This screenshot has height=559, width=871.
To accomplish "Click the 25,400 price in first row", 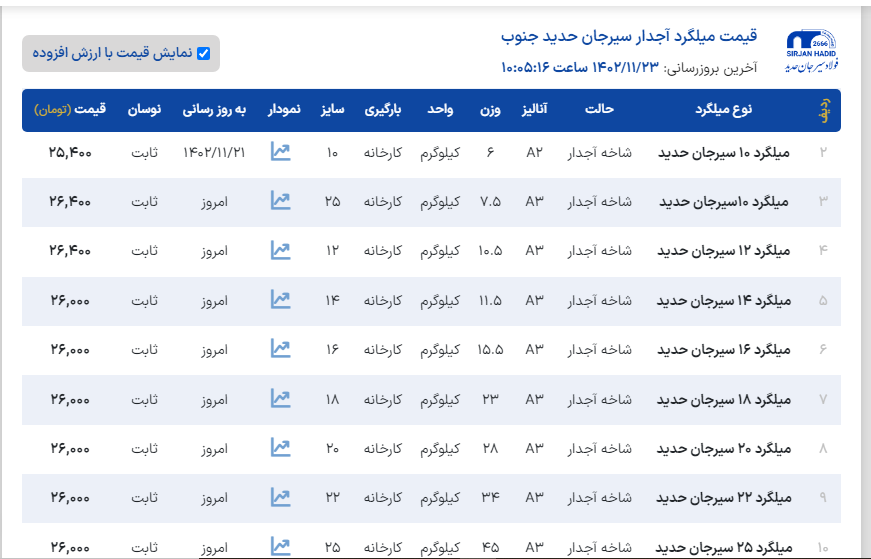I will click(x=69, y=152).
